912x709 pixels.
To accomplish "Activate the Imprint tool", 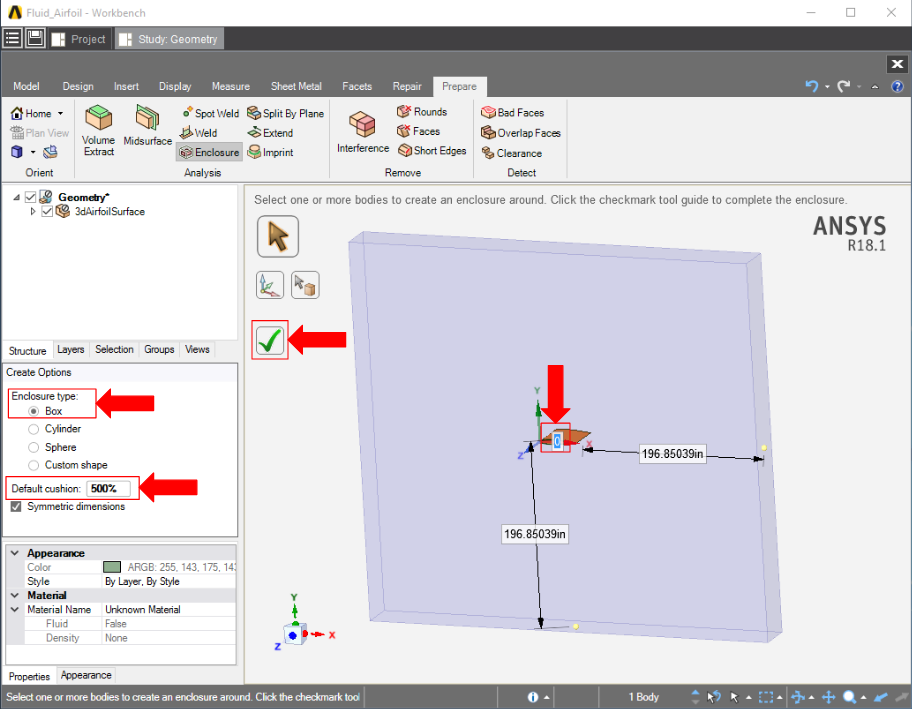I will pos(270,152).
